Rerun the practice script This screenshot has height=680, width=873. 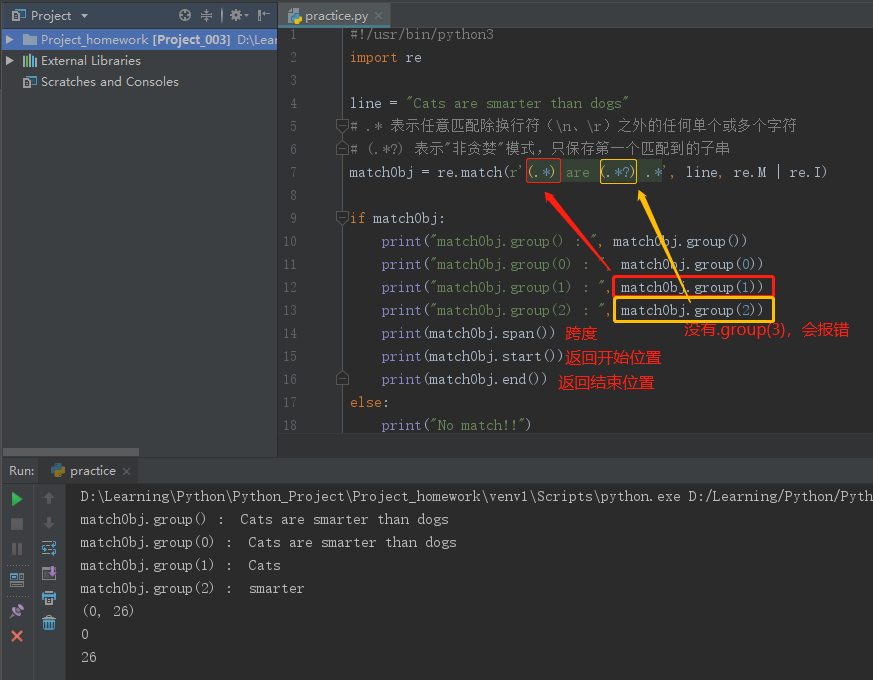[x=17, y=499]
